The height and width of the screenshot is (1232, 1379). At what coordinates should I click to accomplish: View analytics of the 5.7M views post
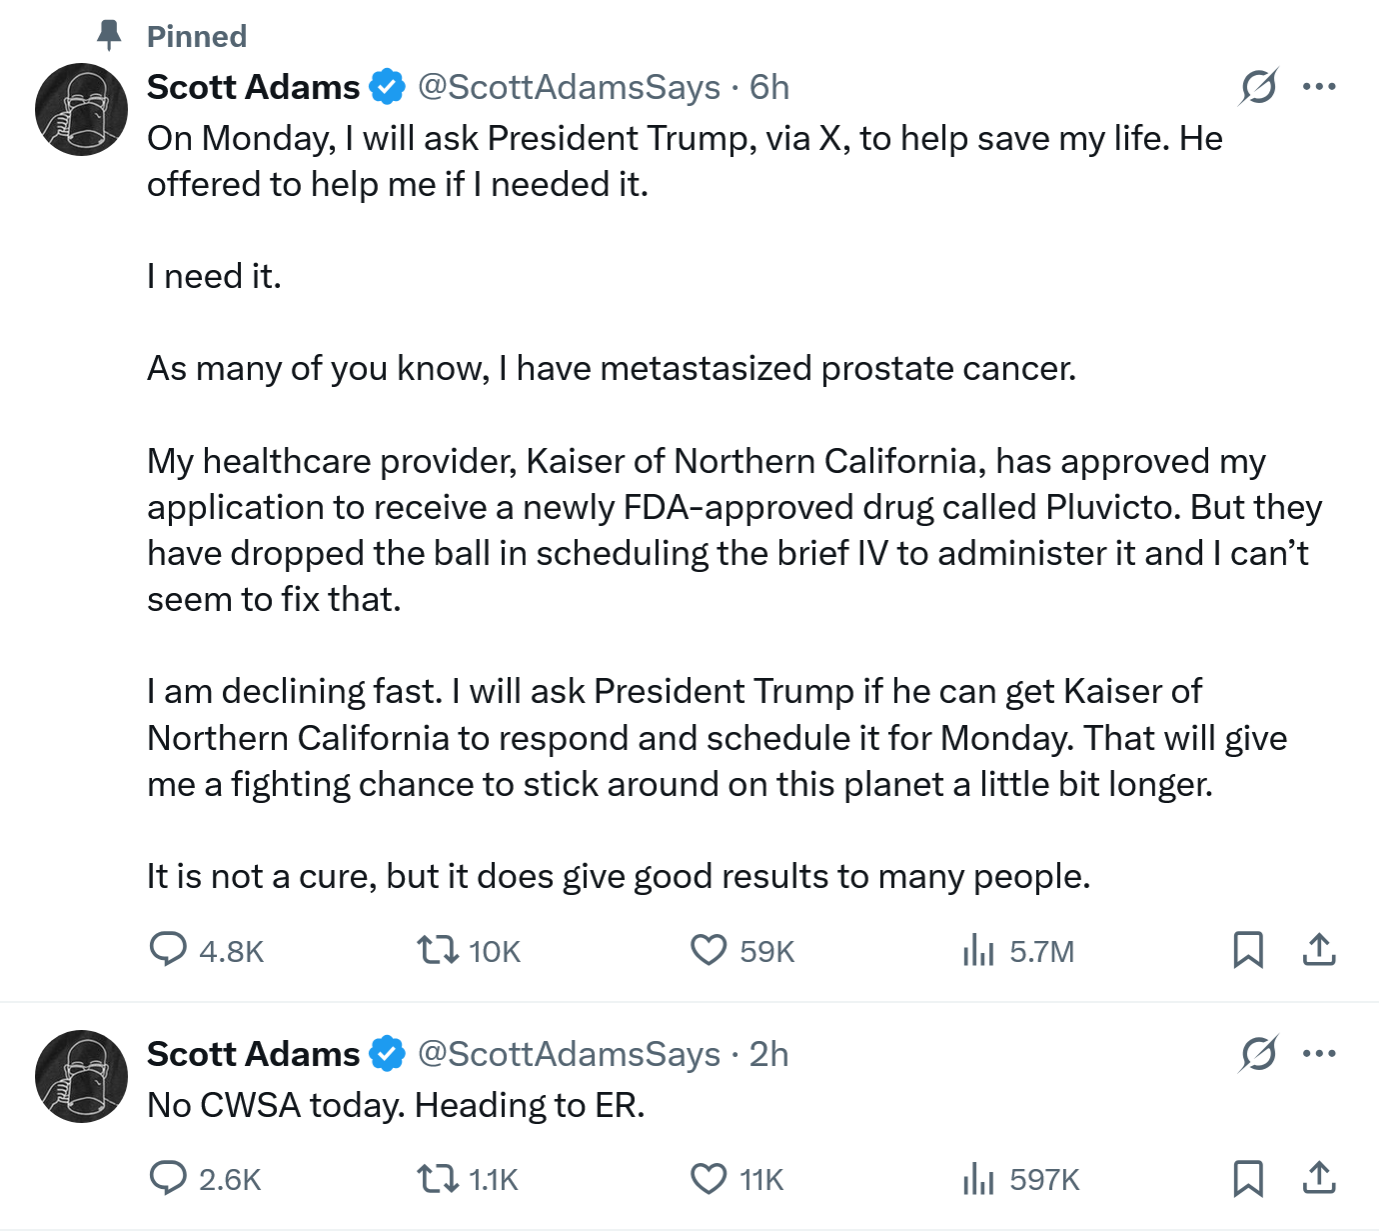click(x=978, y=949)
